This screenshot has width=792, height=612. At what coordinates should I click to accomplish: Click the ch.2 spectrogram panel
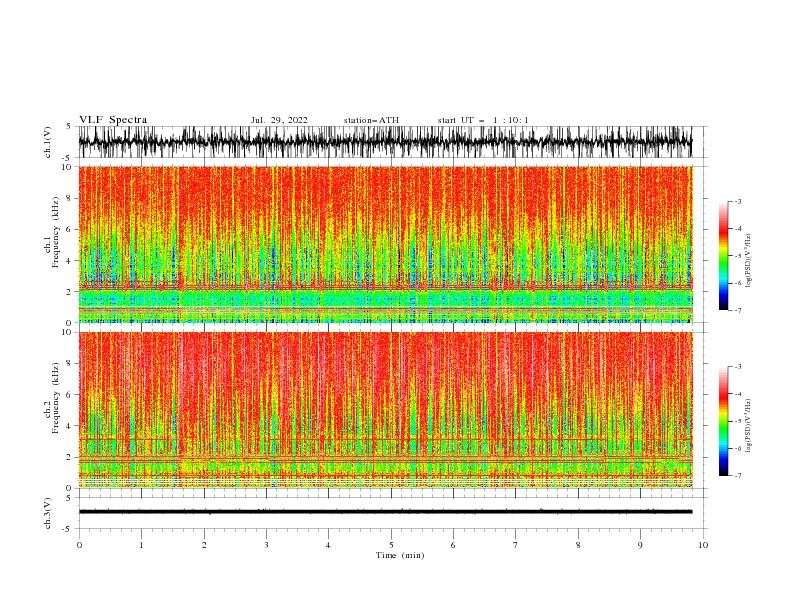point(385,410)
